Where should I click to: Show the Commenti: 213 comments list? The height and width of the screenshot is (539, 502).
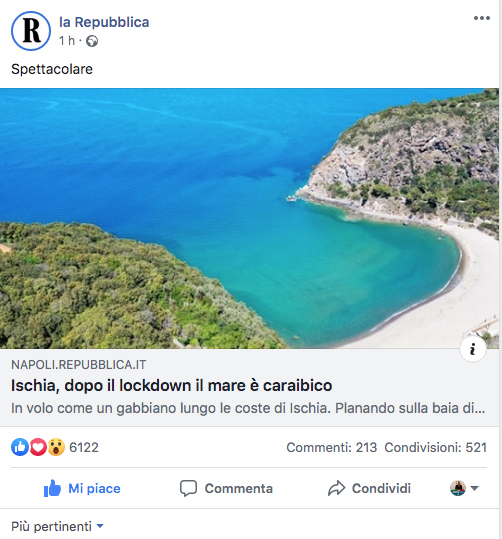pyautogui.click(x=332, y=448)
